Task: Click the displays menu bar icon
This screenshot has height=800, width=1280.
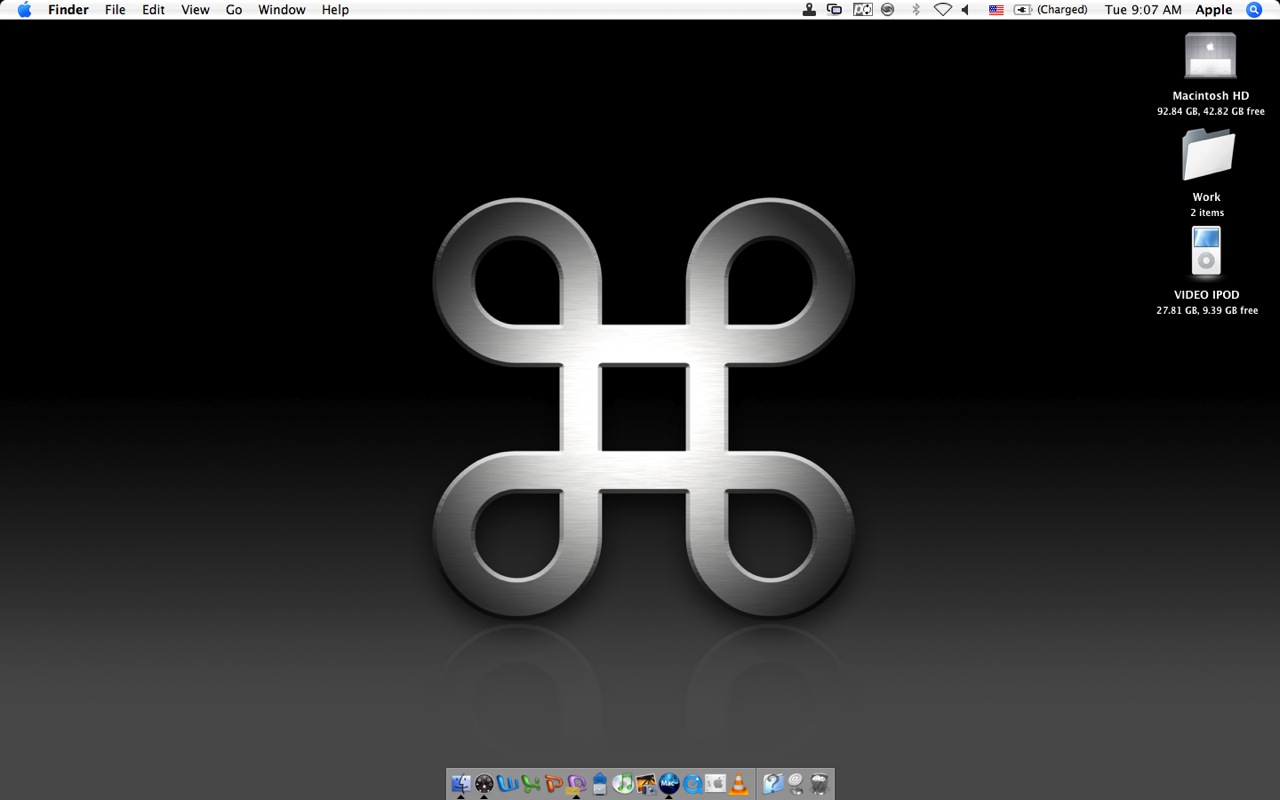Action: [834, 10]
